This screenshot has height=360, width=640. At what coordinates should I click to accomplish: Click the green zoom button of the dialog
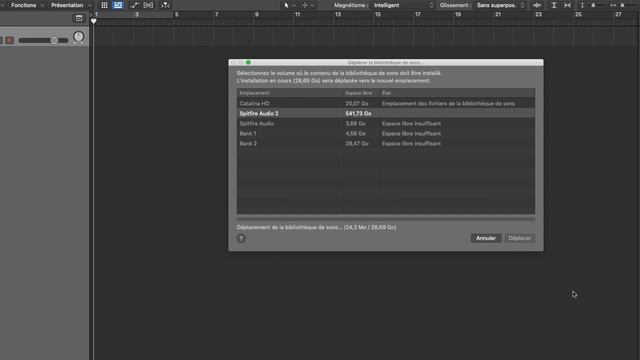tap(248, 62)
